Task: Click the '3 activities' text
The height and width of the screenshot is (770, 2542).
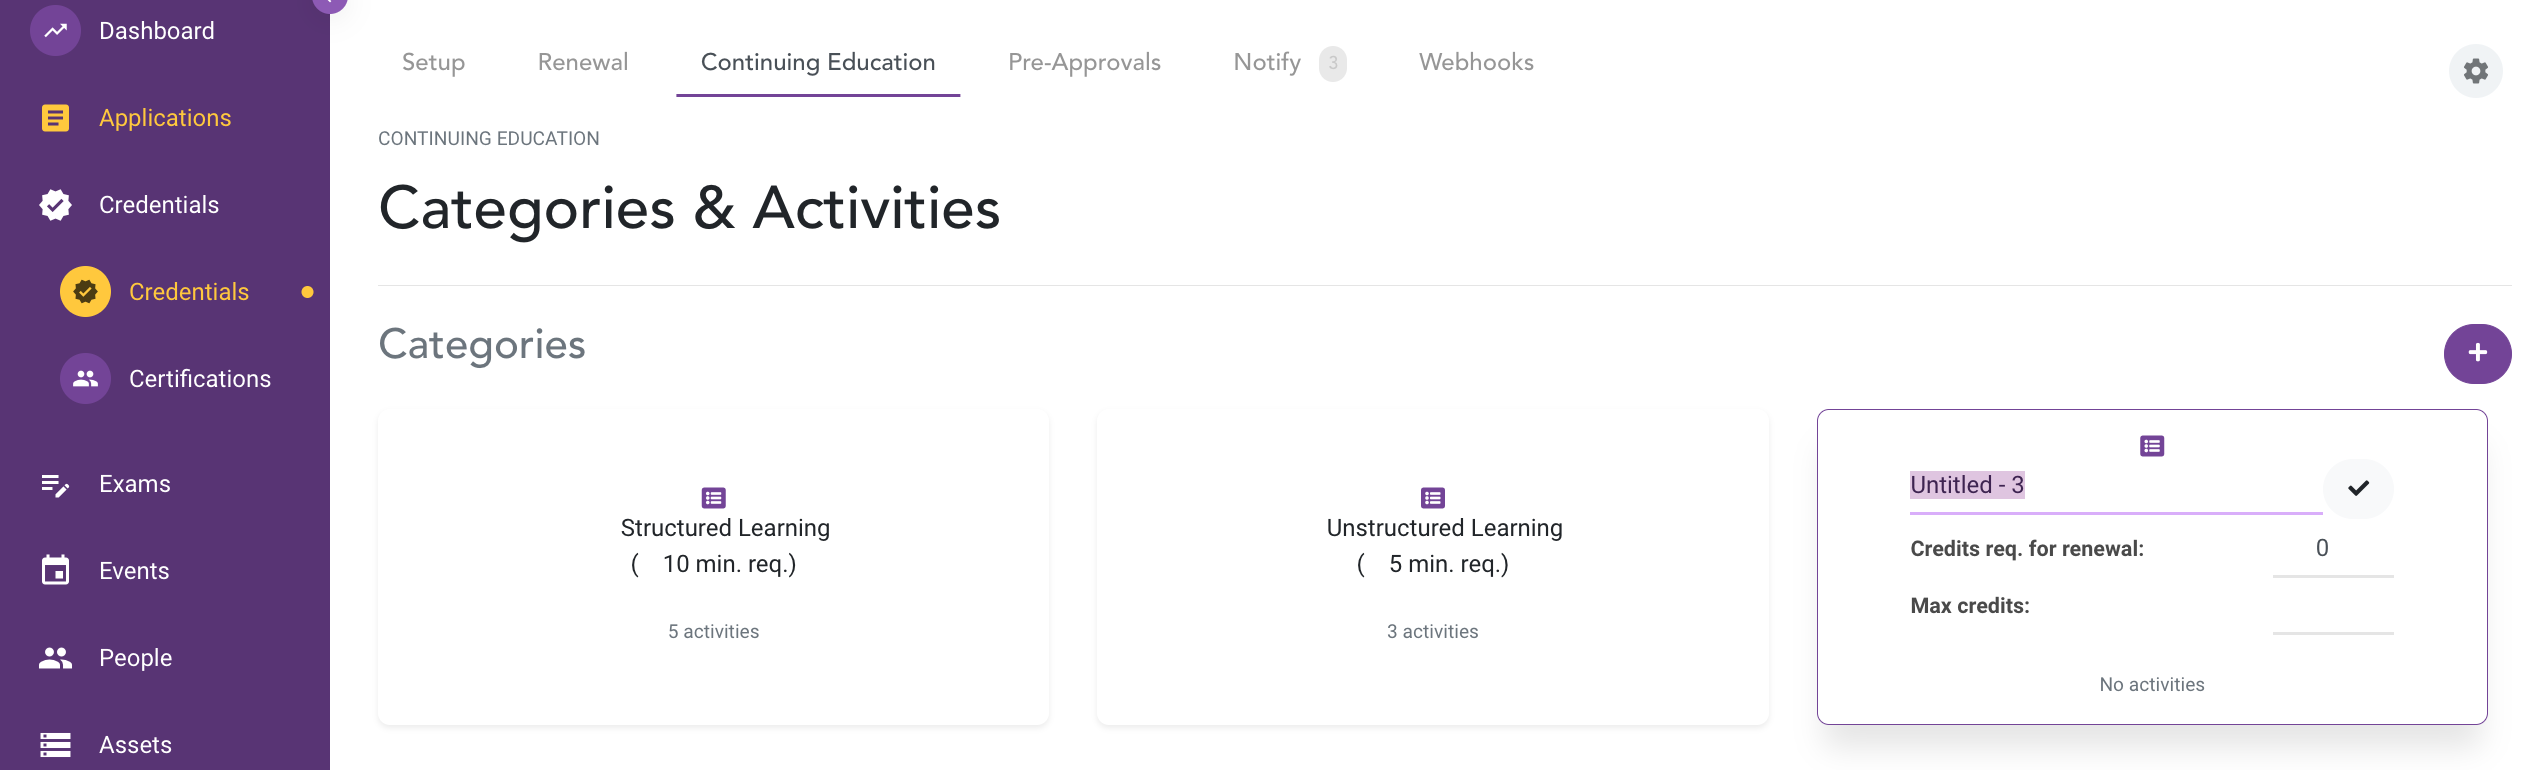Action: tap(1433, 632)
